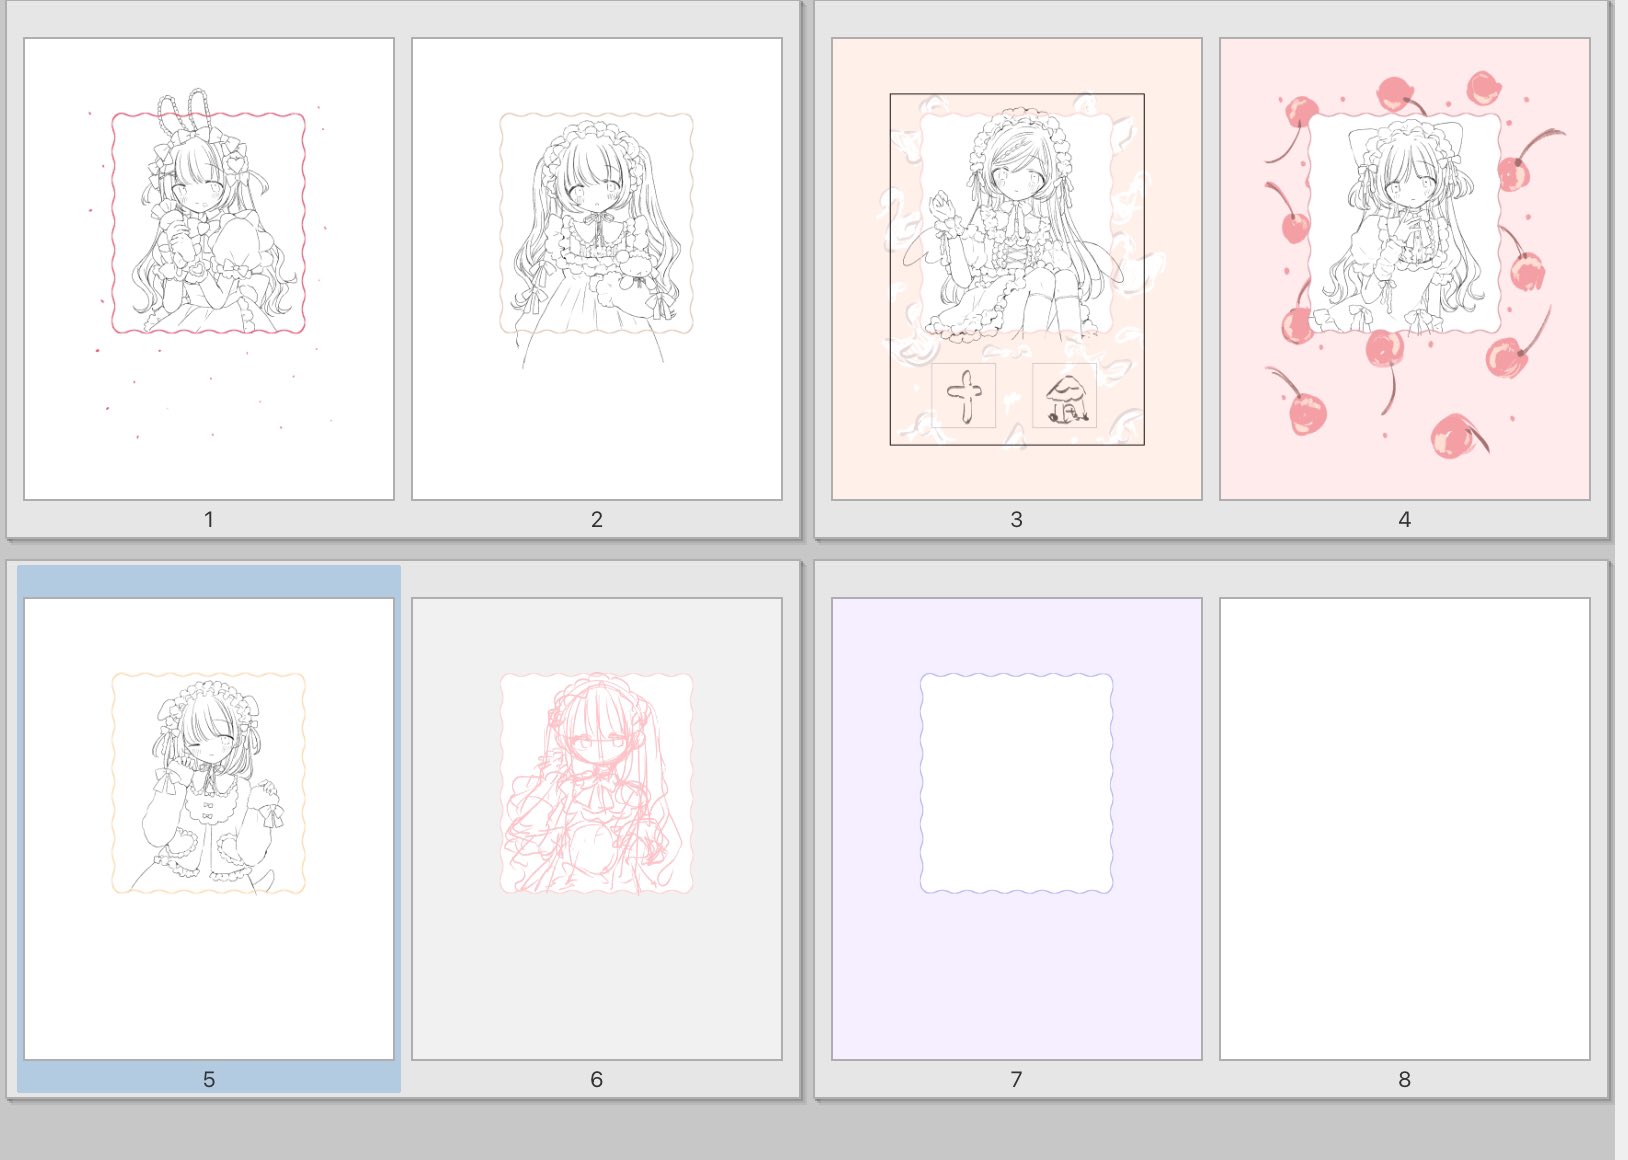Click the wavy white frame on page 7
This screenshot has width=1628, height=1160.
tap(1016, 783)
